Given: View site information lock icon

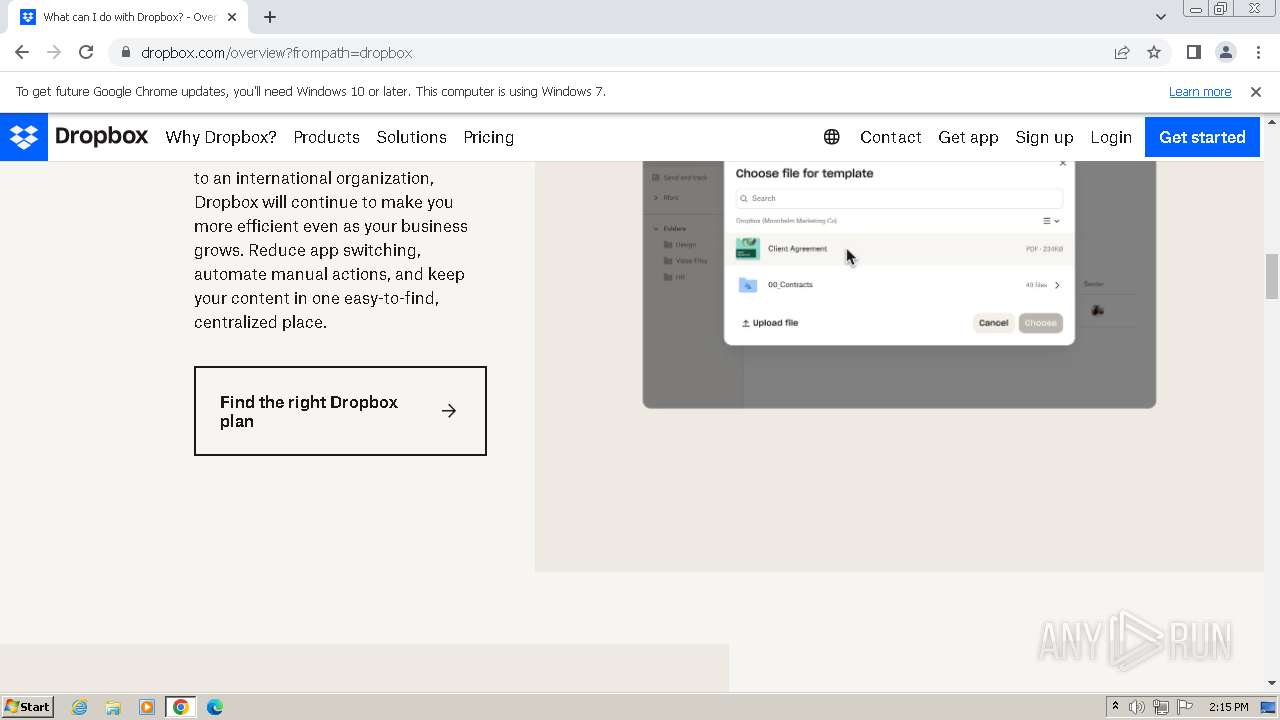Looking at the screenshot, I should click(x=125, y=52).
